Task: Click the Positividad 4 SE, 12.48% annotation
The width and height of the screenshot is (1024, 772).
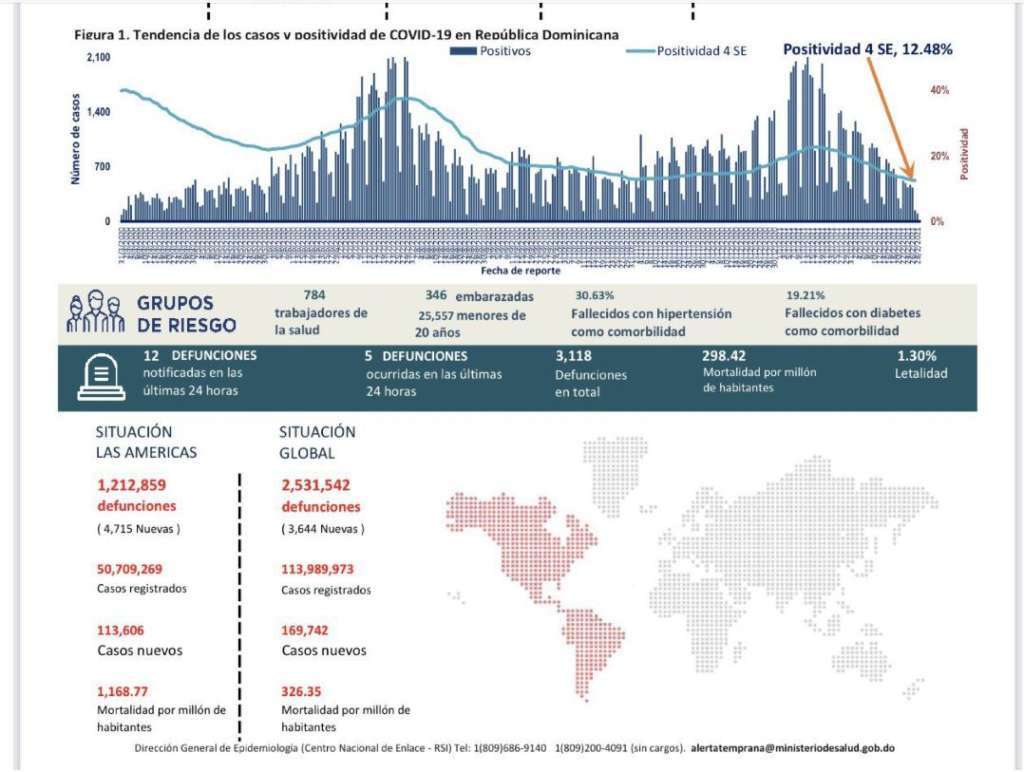Action: point(866,48)
